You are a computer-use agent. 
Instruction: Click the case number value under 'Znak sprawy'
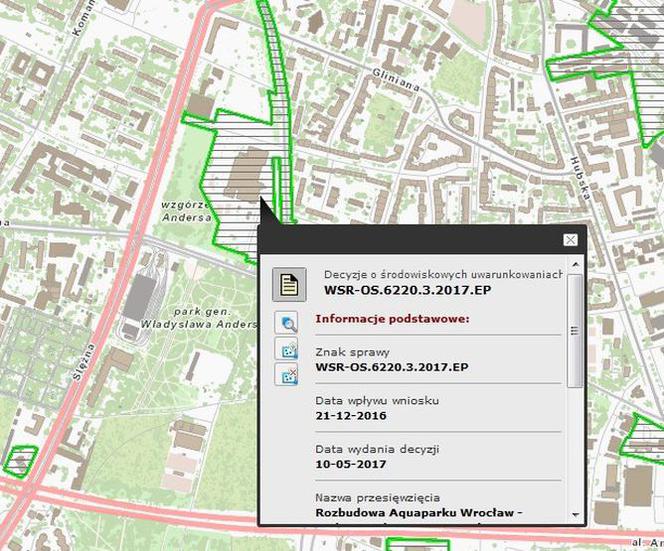[x=392, y=367]
